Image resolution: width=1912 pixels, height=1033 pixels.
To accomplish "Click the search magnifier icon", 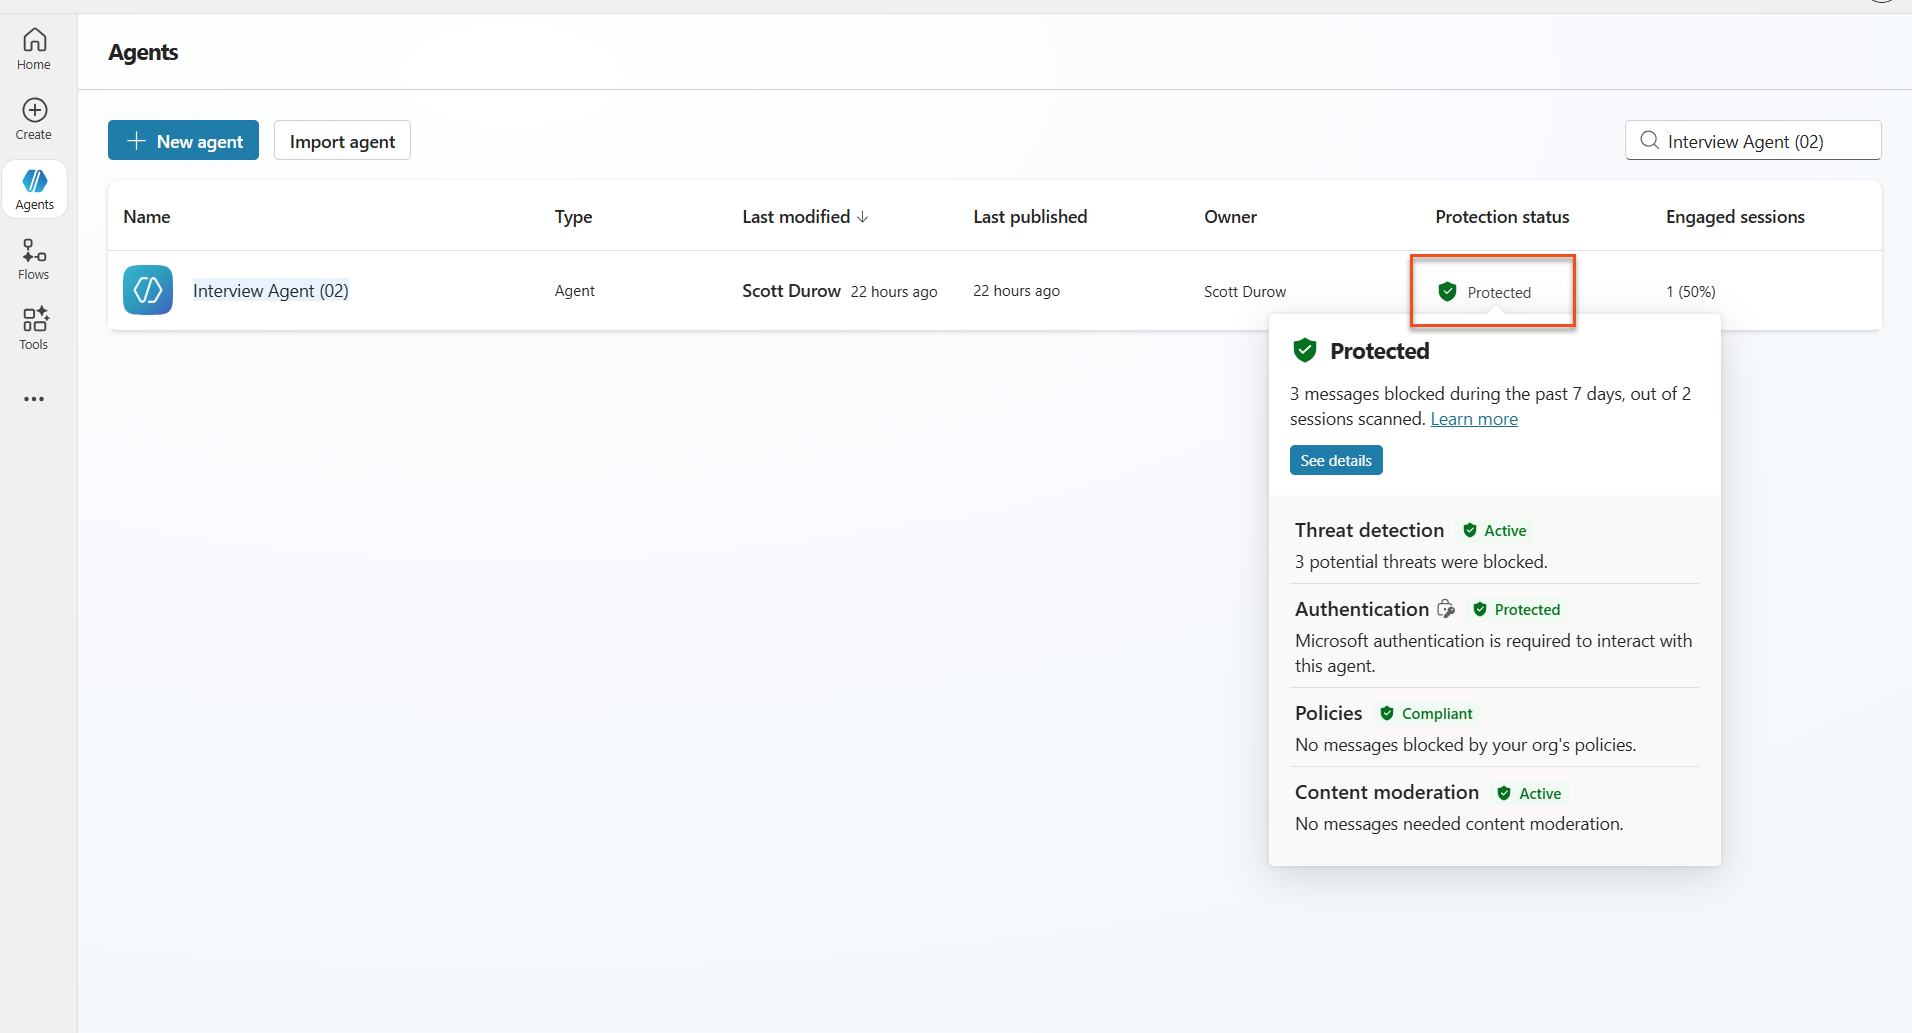I will tap(1650, 141).
